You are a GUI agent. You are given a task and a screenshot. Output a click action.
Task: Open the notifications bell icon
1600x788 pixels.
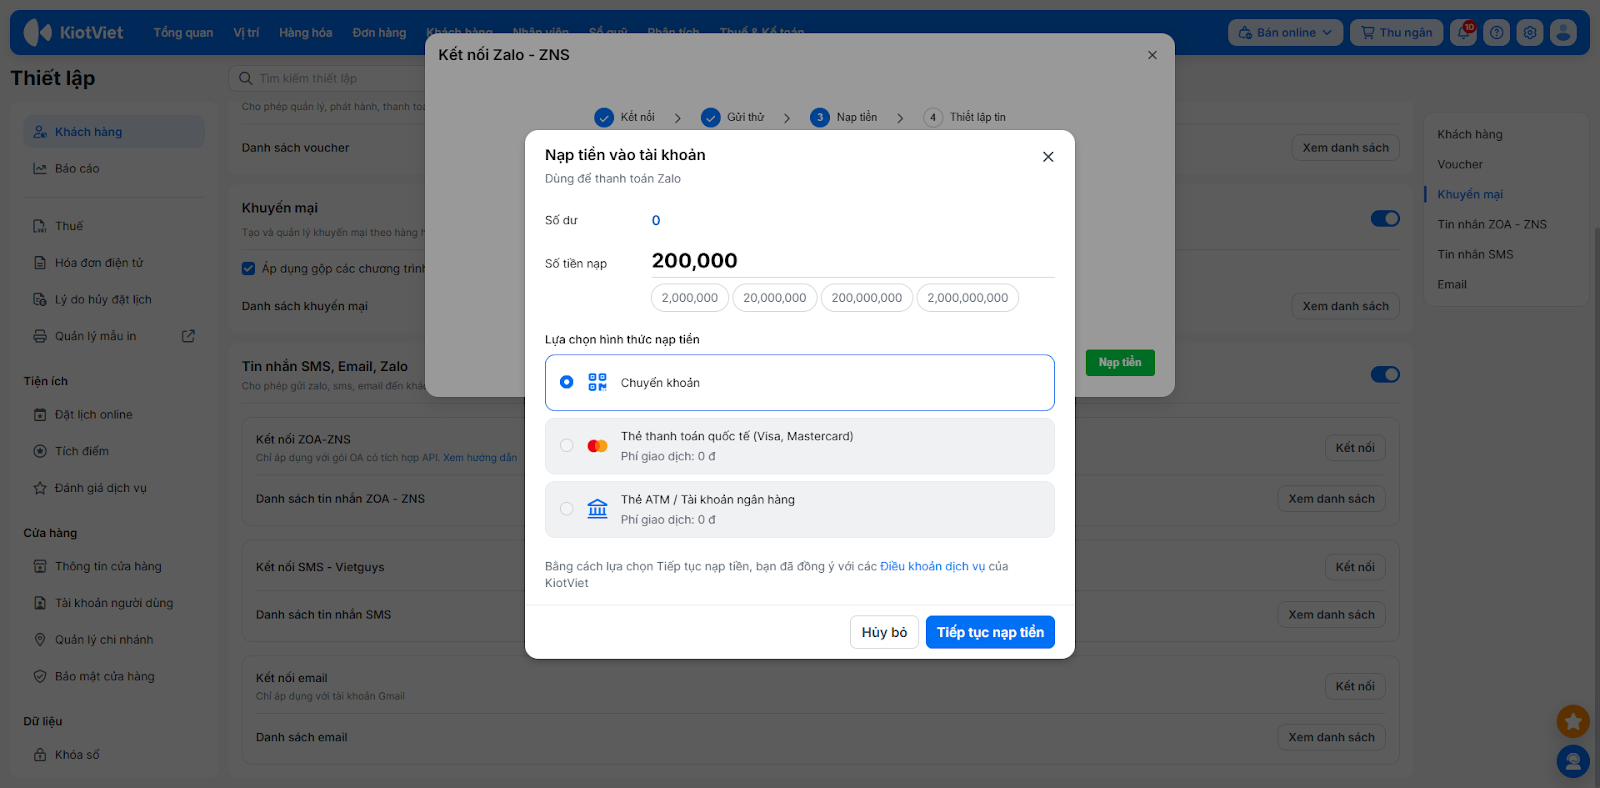coord(1463,33)
